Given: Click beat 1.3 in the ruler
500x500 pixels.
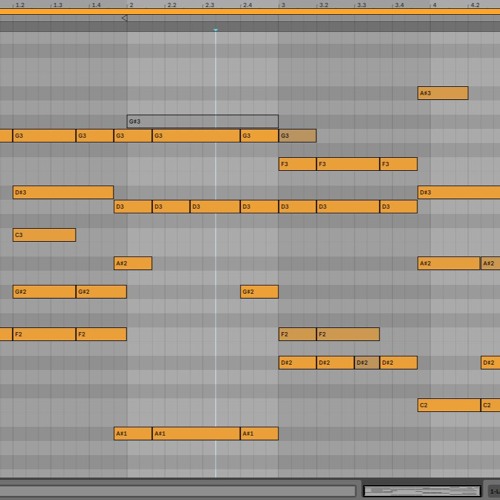Looking at the screenshot, I should [x=58, y=5].
